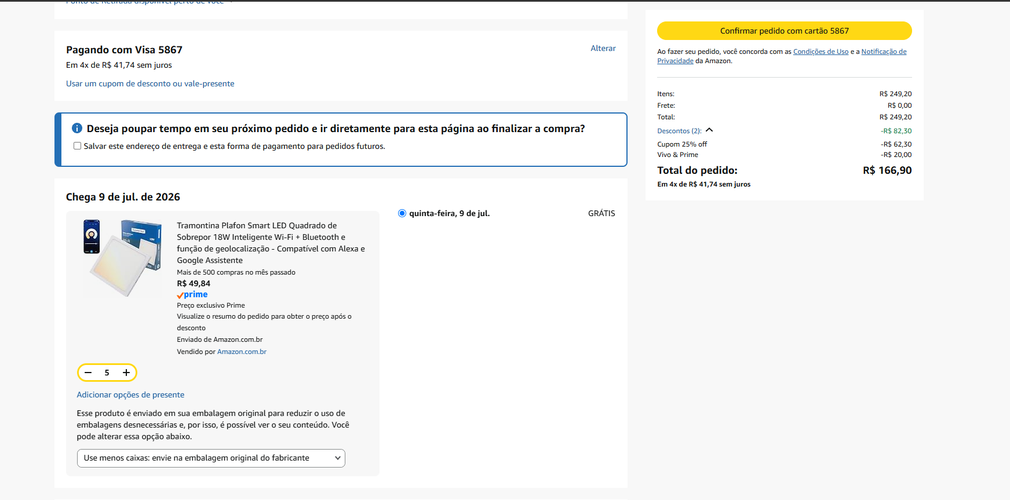The width and height of the screenshot is (1010, 500).
Task: Toggle the Descontos (2) expander
Action: point(679,131)
